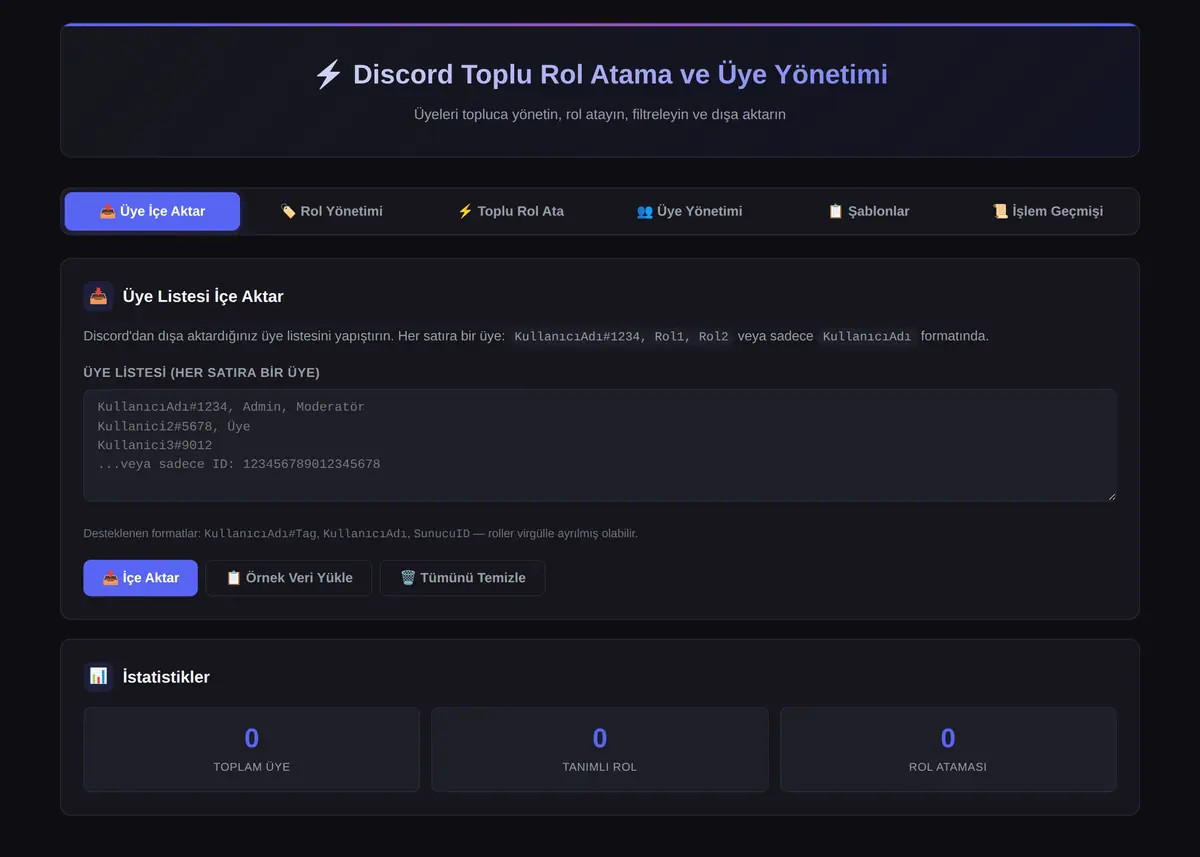Click the chart icon beside İstatistikler
The width and height of the screenshot is (1200, 857).
click(98, 676)
